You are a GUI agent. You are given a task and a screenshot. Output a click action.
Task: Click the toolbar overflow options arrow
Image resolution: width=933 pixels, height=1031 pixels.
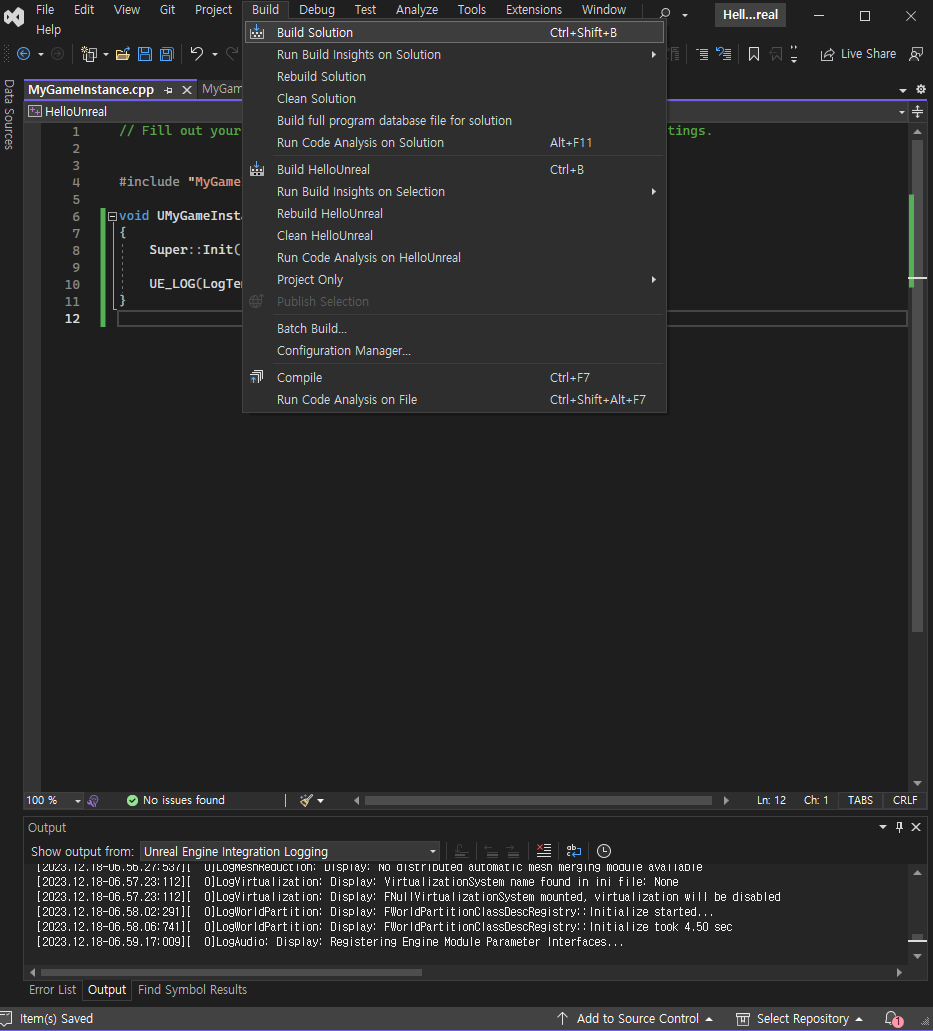(794, 54)
